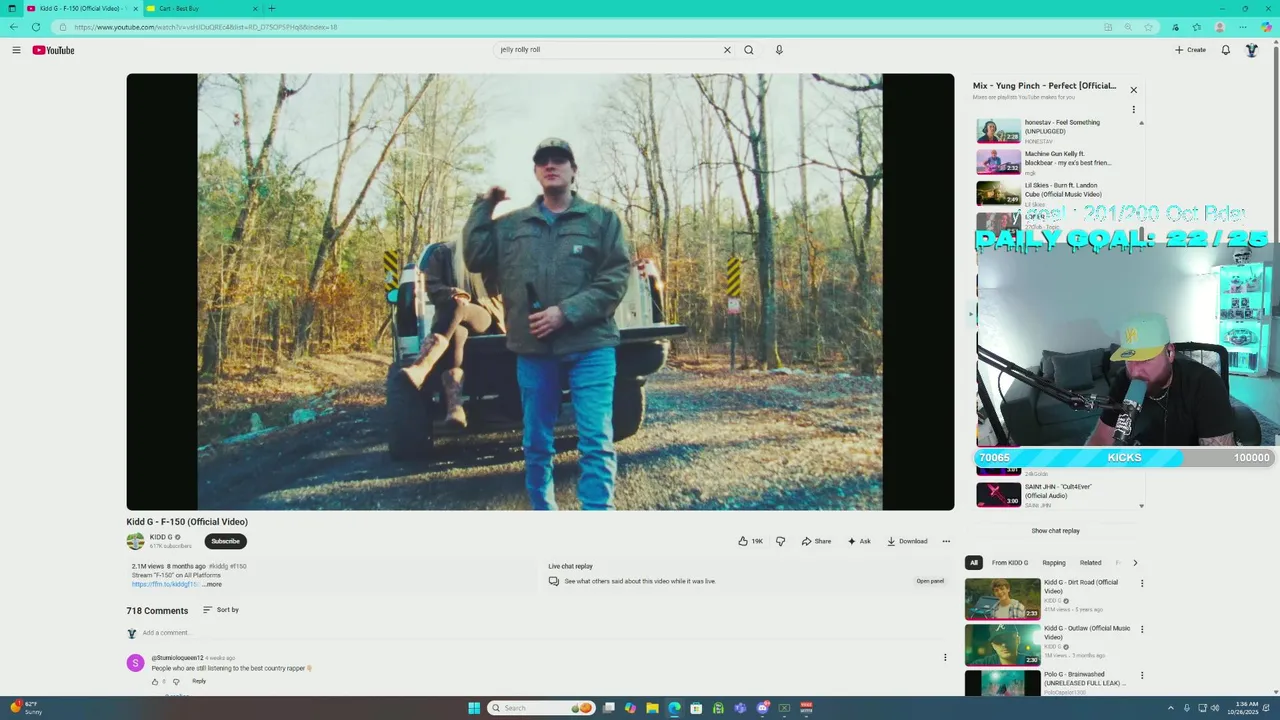Open the browser profile icon
Image resolution: width=1280 pixels, height=720 pixels.
1220,27
